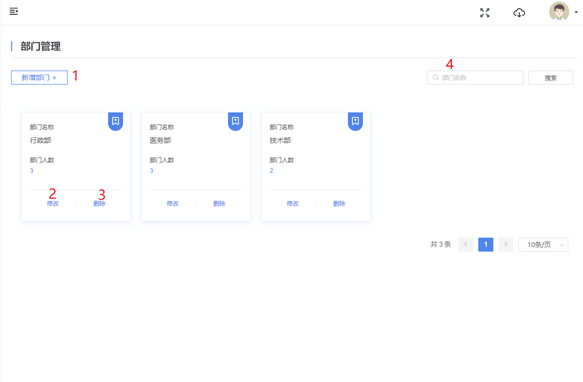Click the 新增部门 + button
This screenshot has height=382, width=583.
tap(39, 77)
